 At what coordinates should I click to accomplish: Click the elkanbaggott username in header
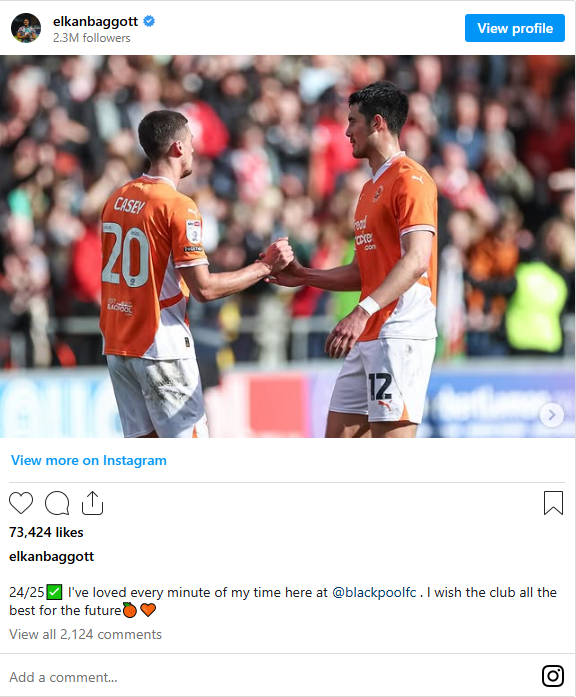click(x=96, y=21)
